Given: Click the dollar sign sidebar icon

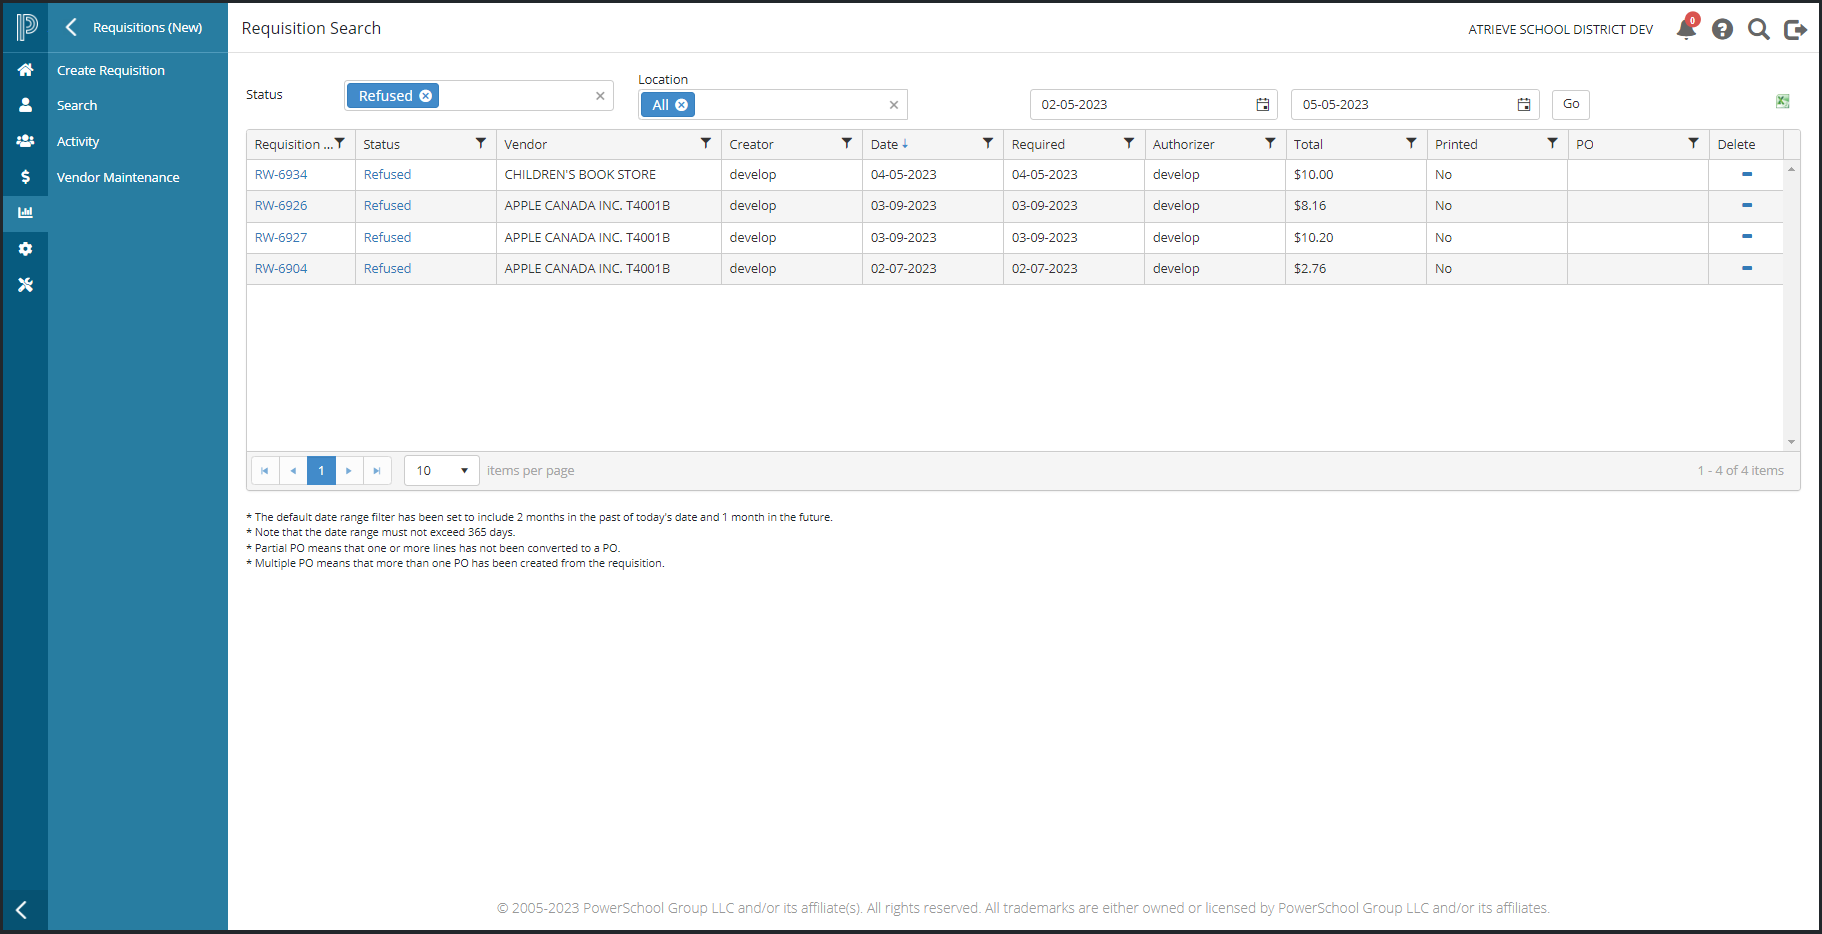Looking at the screenshot, I should click(x=26, y=177).
